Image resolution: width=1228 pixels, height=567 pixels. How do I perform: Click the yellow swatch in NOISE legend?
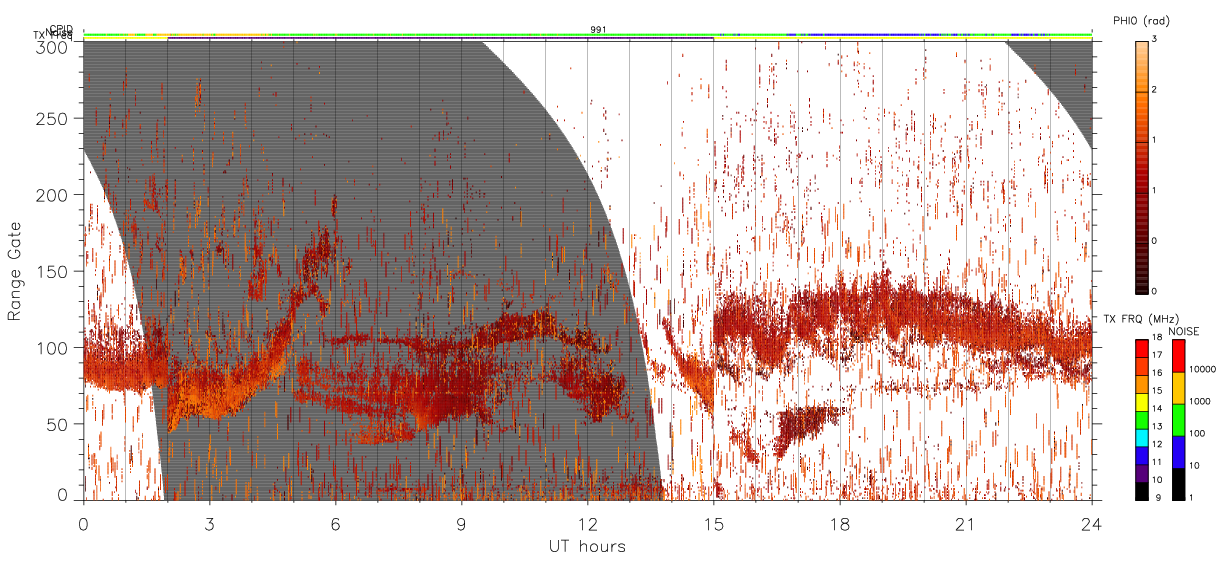[1177, 386]
